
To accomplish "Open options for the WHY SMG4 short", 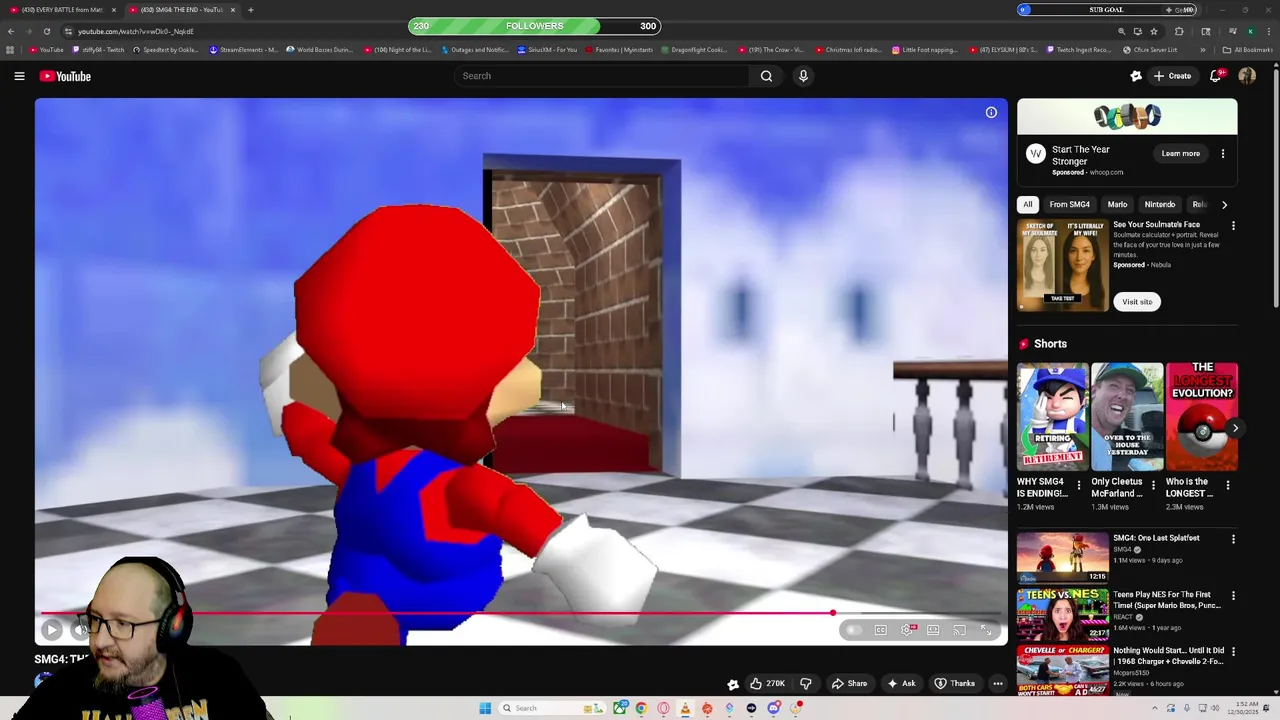I will click(1078, 485).
